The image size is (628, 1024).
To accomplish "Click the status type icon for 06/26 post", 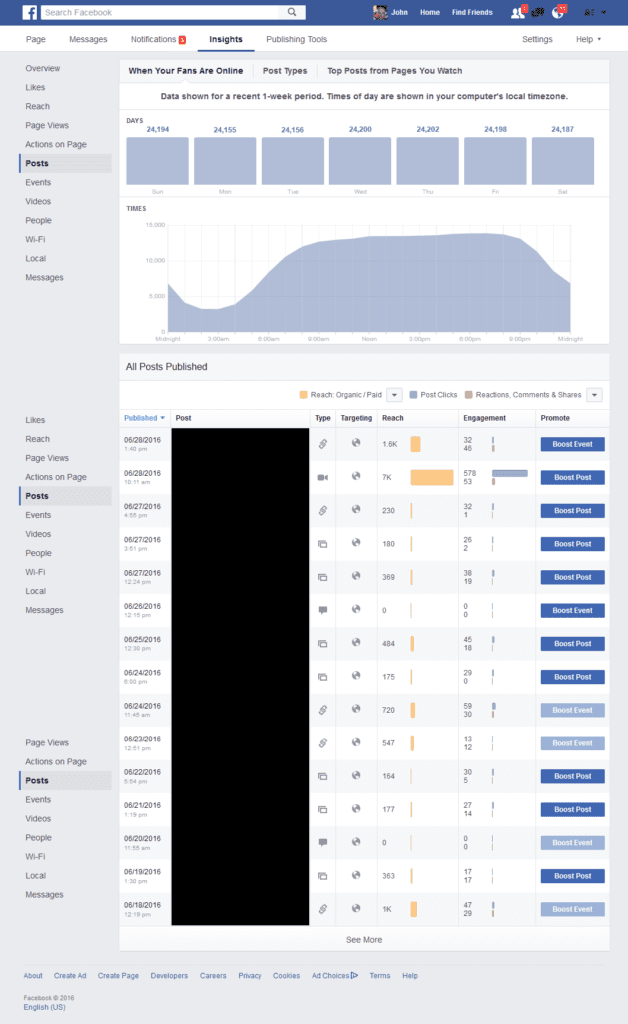I will point(322,610).
